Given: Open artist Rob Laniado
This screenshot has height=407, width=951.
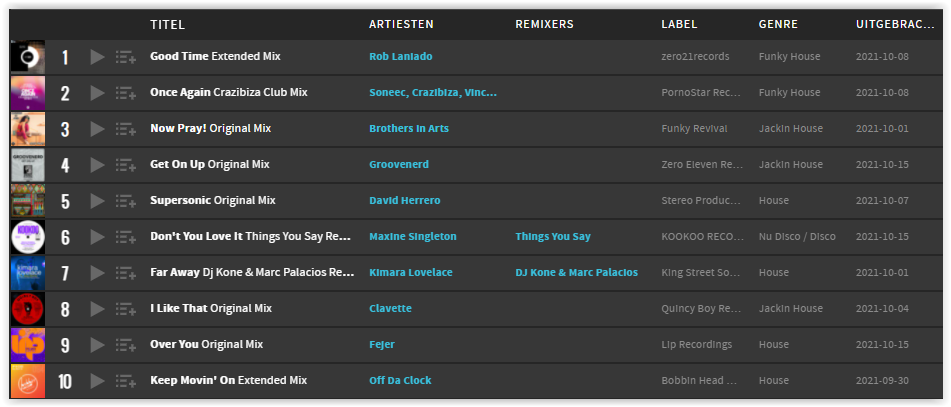Looking at the screenshot, I should point(400,56).
